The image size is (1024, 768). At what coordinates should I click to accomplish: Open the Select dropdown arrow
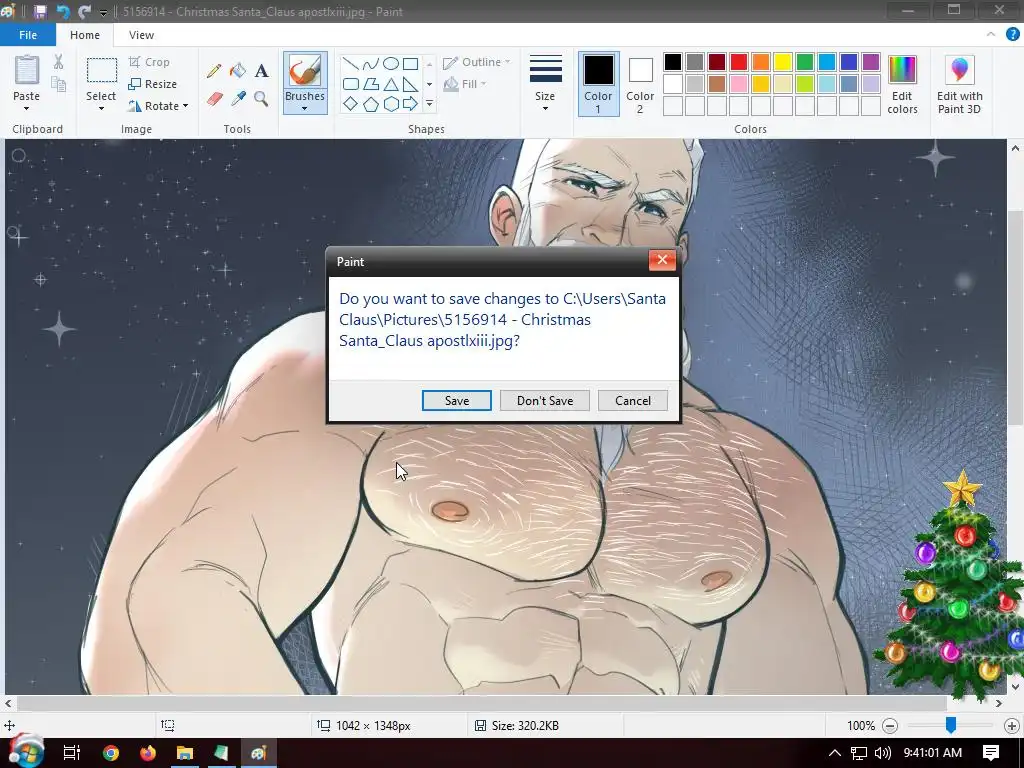pos(101,108)
